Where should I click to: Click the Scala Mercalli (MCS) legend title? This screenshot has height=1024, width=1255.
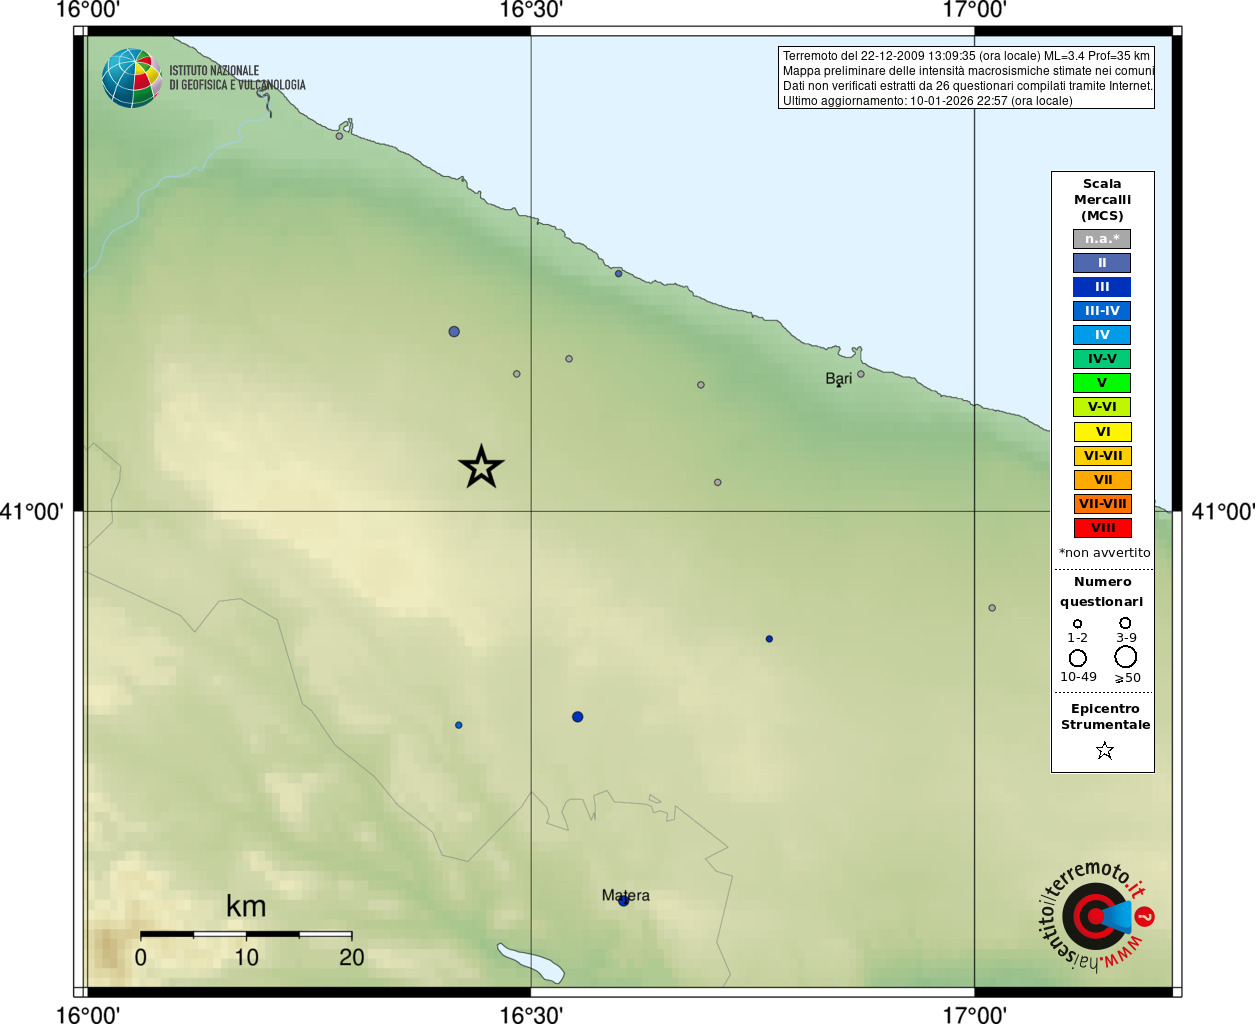1102,200
